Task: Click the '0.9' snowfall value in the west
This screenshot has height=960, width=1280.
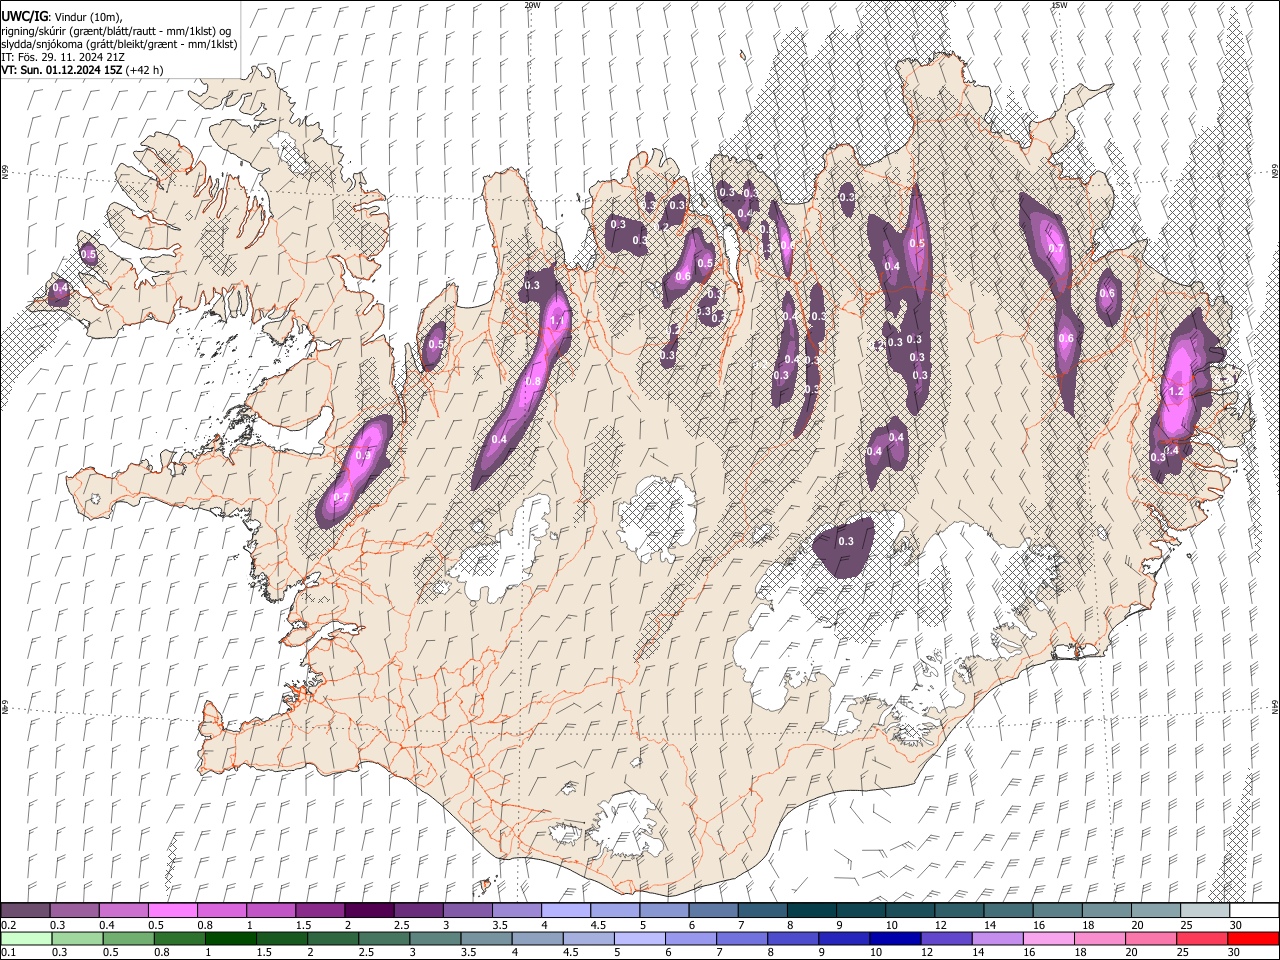Action: tap(363, 455)
